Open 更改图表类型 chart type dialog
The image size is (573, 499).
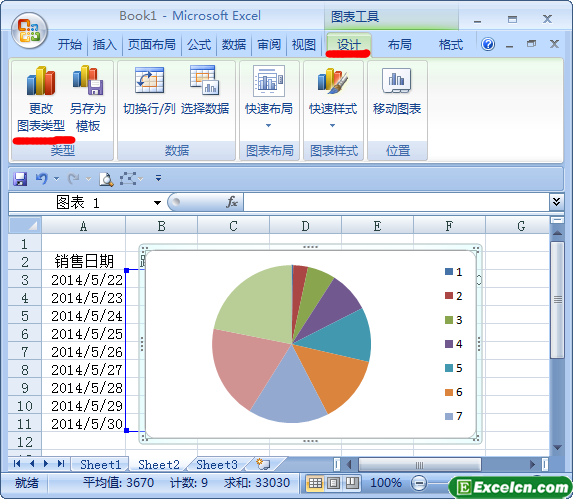pyautogui.click(x=41, y=99)
